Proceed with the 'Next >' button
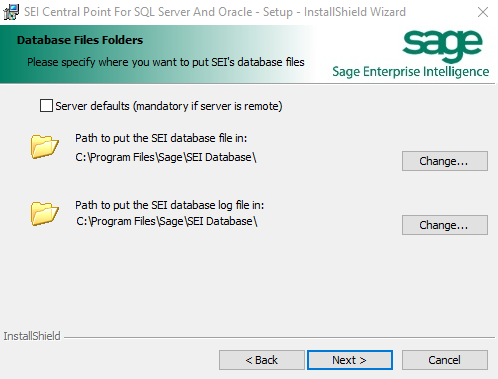The image size is (498, 379). 350,360
